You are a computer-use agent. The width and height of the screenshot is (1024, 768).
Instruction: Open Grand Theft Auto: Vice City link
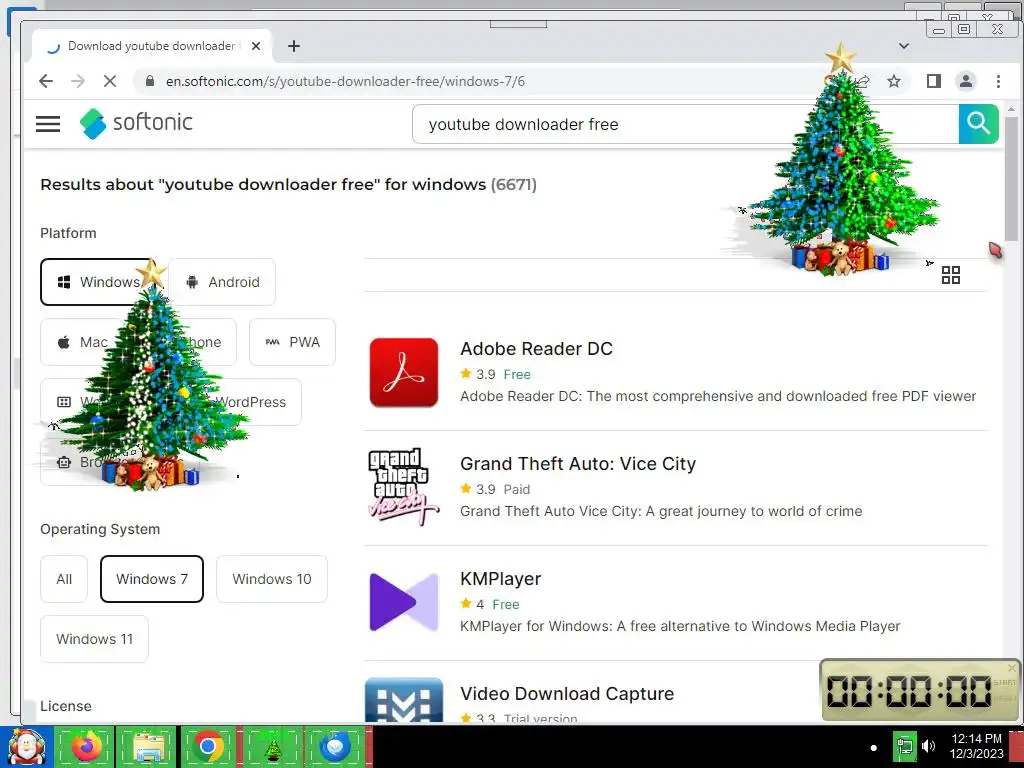point(578,464)
